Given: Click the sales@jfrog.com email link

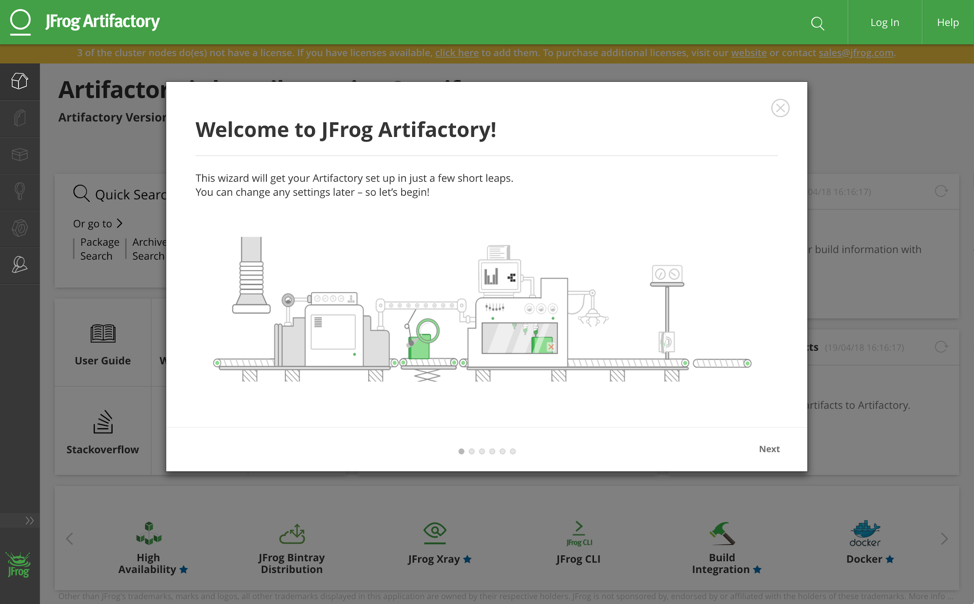Looking at the screenshot, I should click(x=856, y=53).
